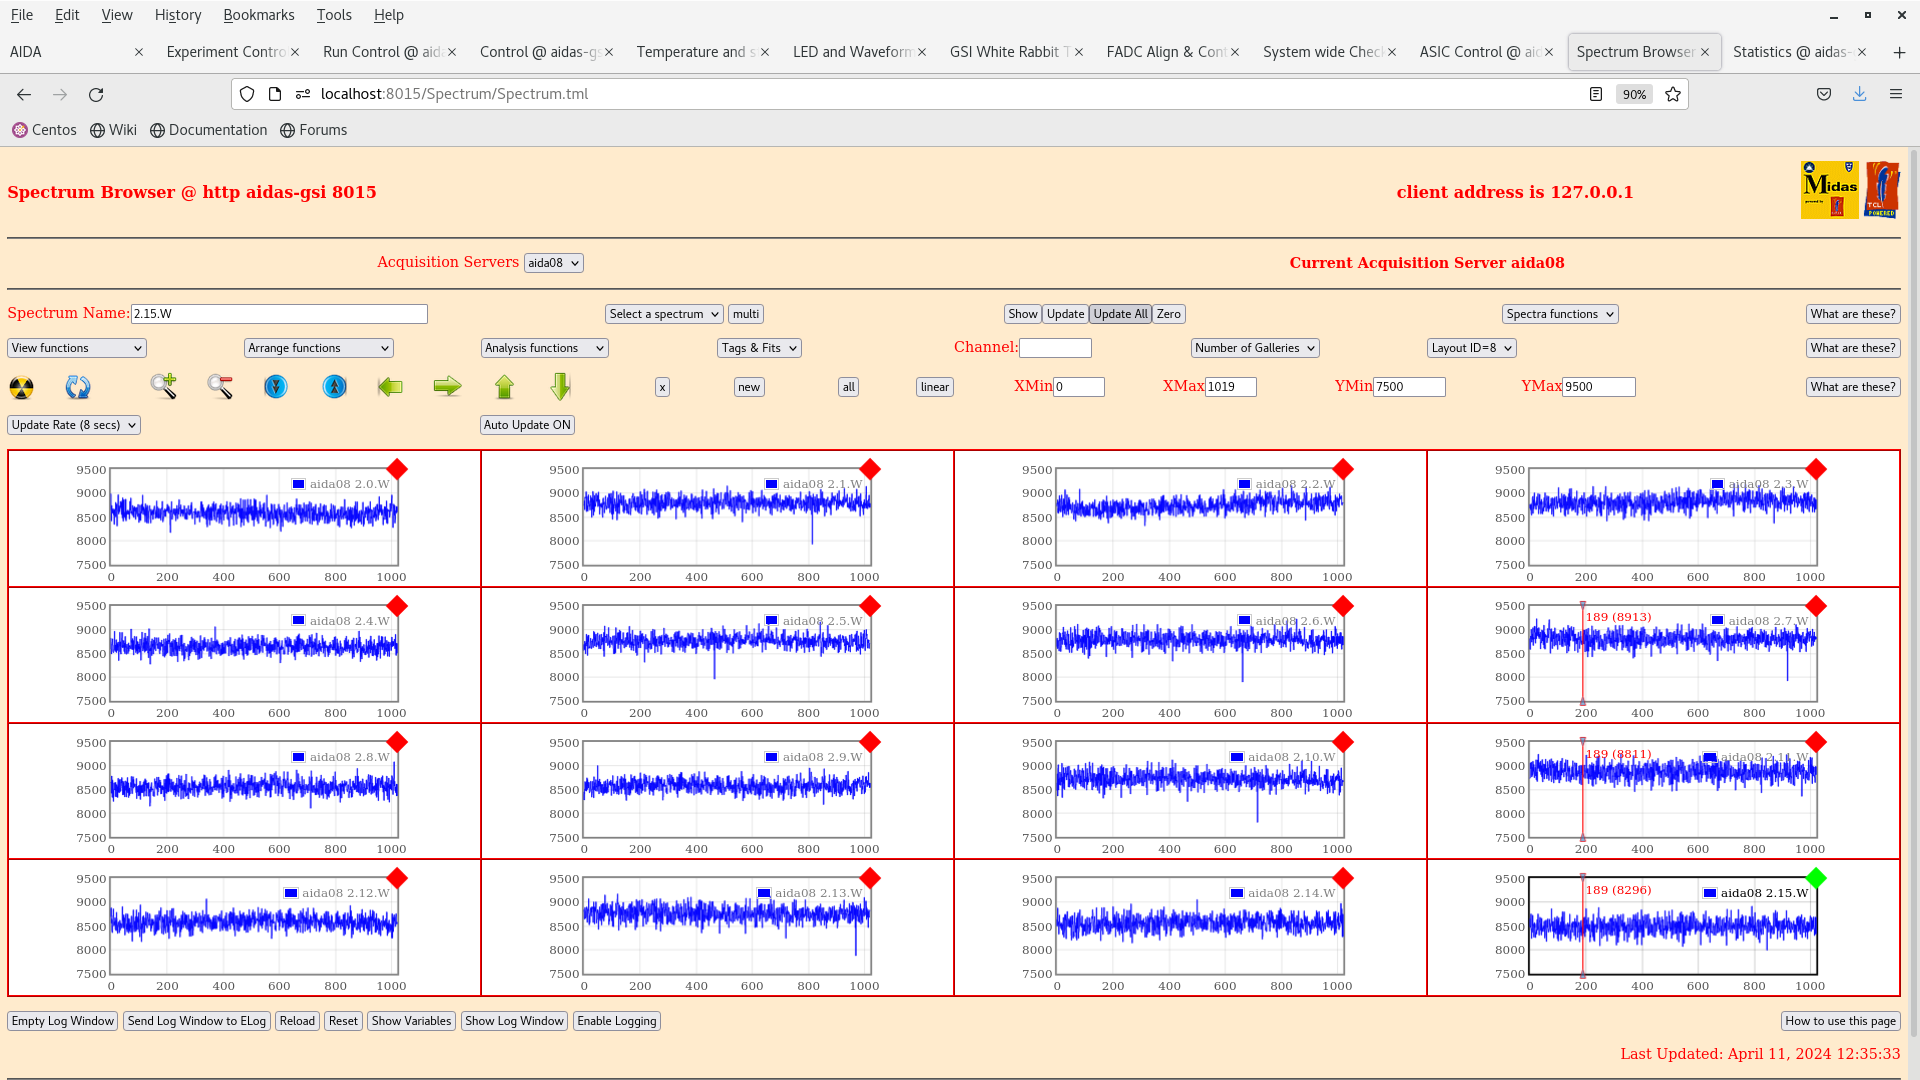Click the multi button
The image size is (1920, 1080).
(746, 314)
